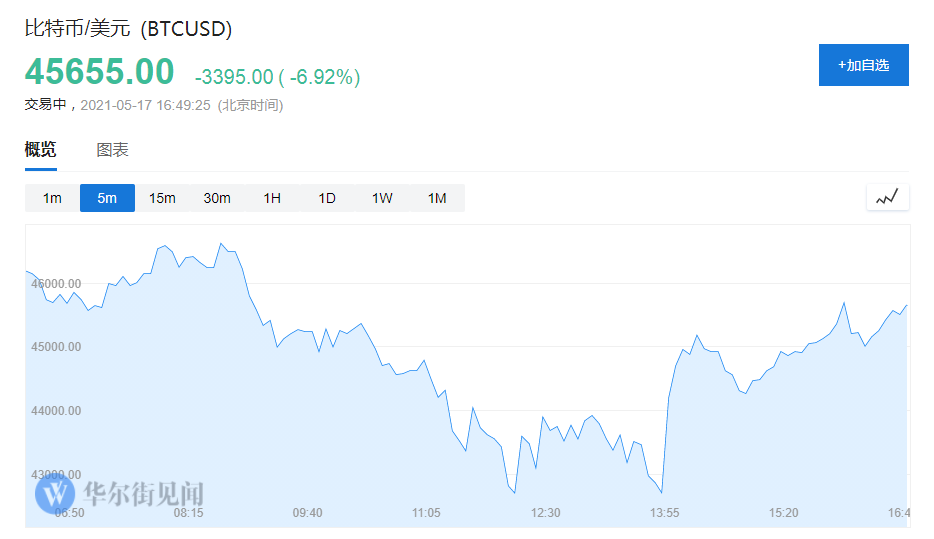Switch chart to 1D interval
This screenshot has height=539, width=934.
327,198
